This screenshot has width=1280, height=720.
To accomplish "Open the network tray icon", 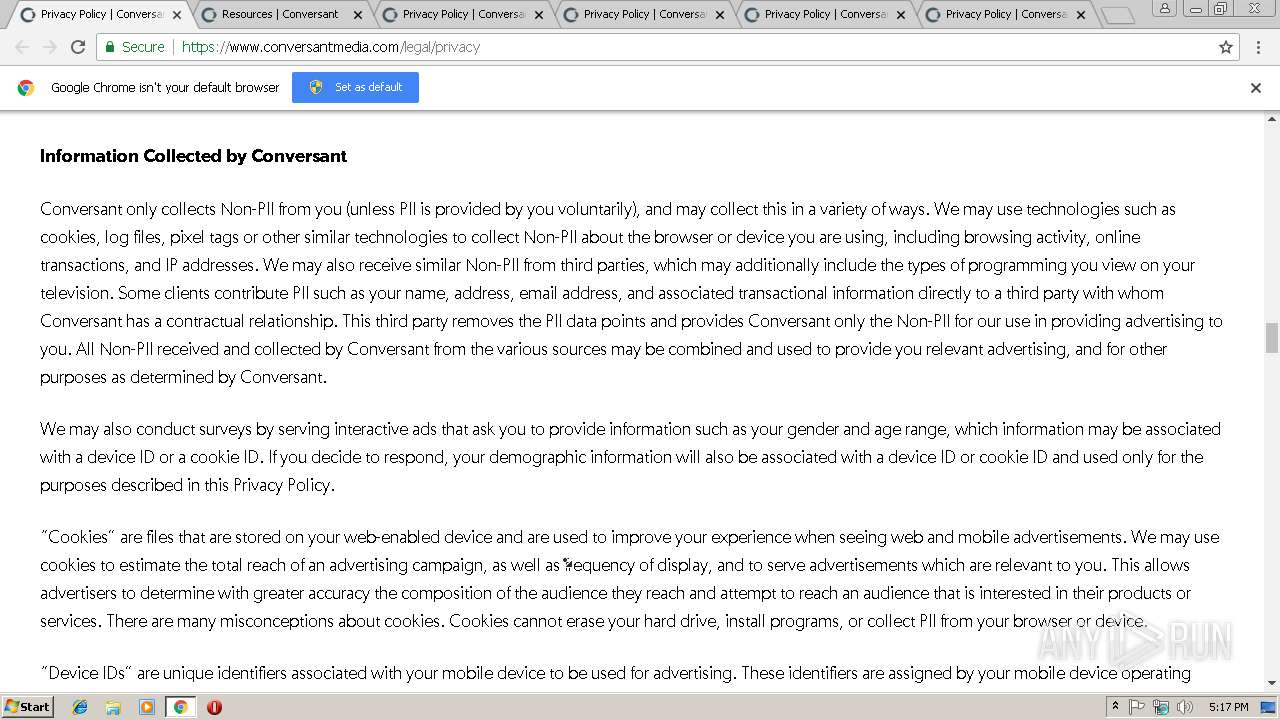I will pos(1159,706).
